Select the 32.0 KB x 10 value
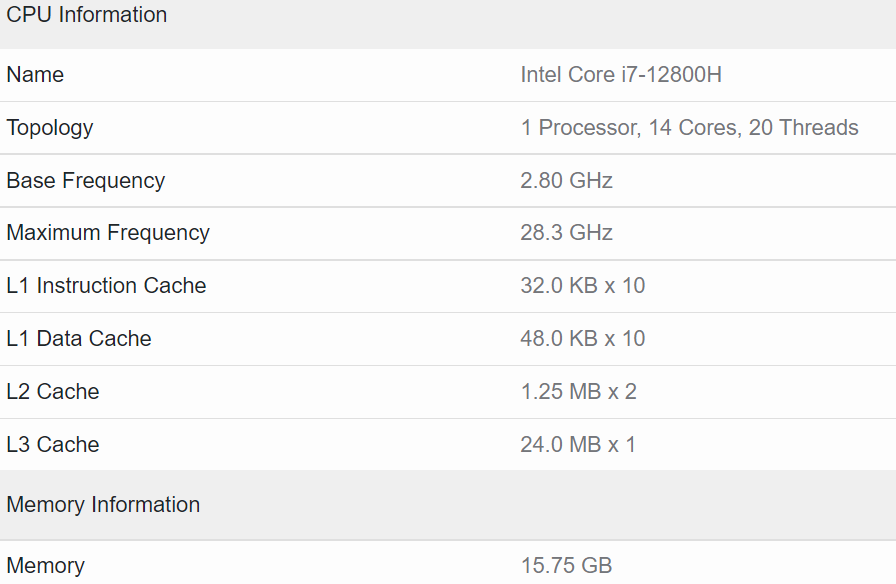 583,286
